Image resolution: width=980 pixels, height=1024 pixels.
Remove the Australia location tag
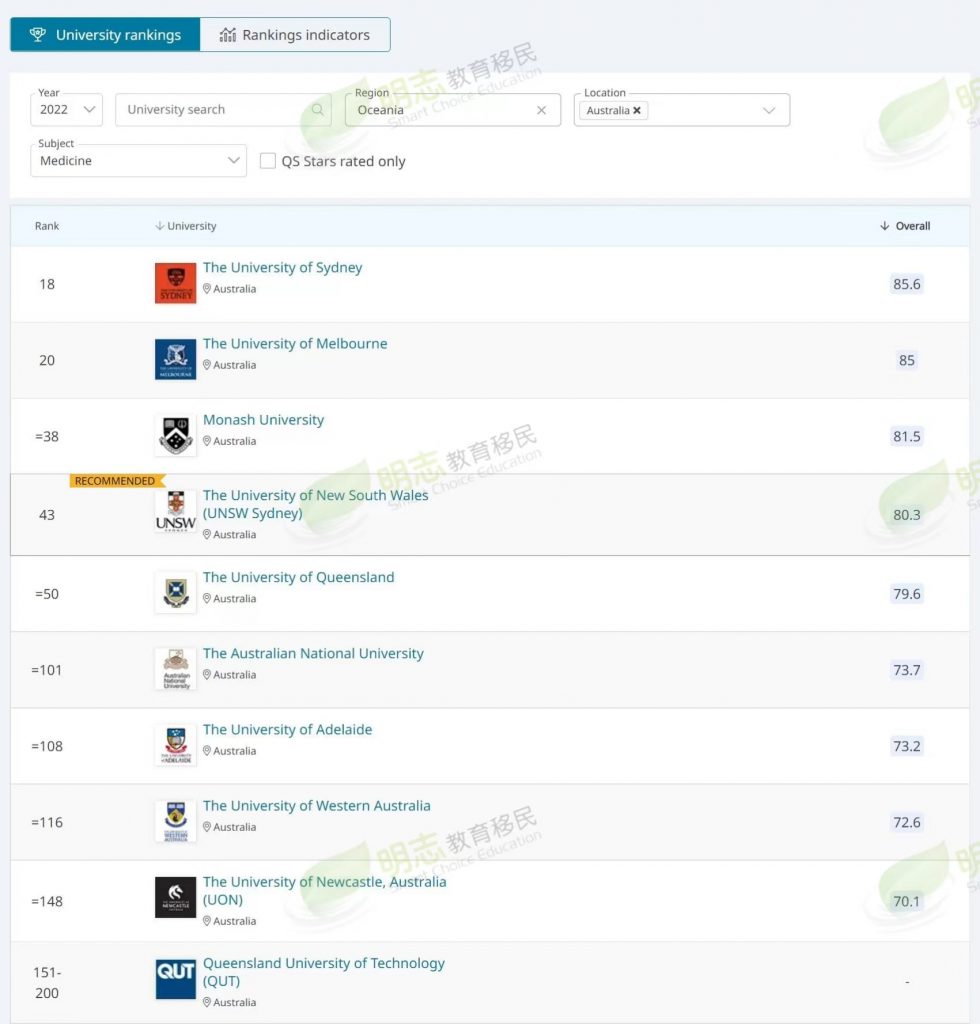coord(637,111)
